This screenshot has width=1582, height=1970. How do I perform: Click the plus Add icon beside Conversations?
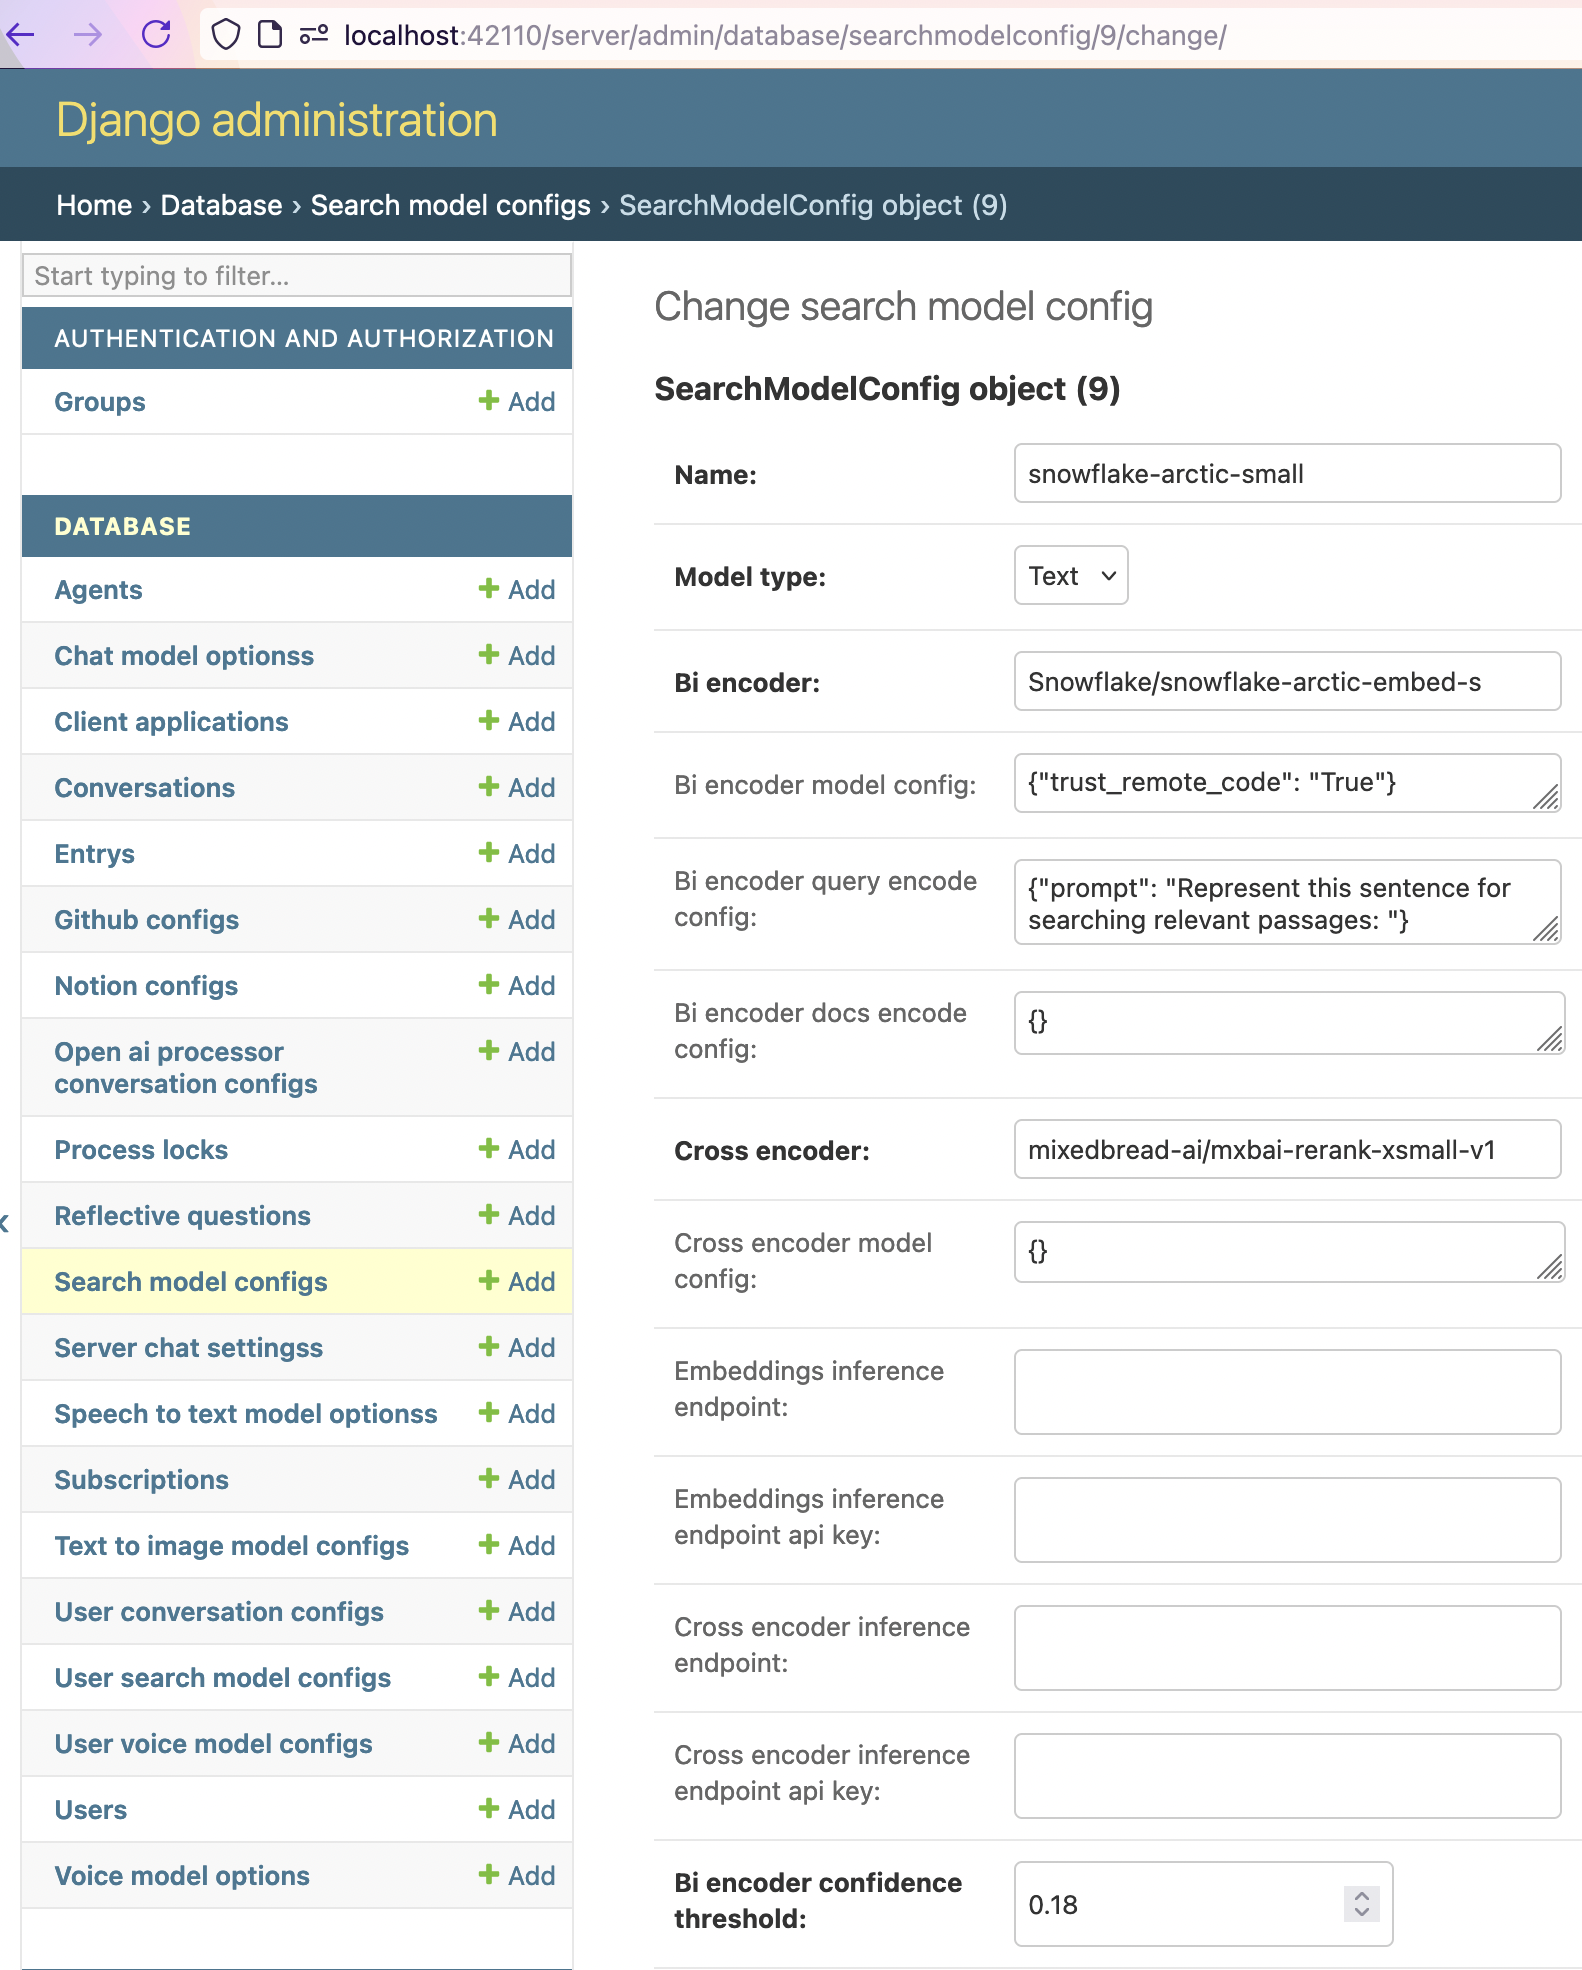[488, 787]
